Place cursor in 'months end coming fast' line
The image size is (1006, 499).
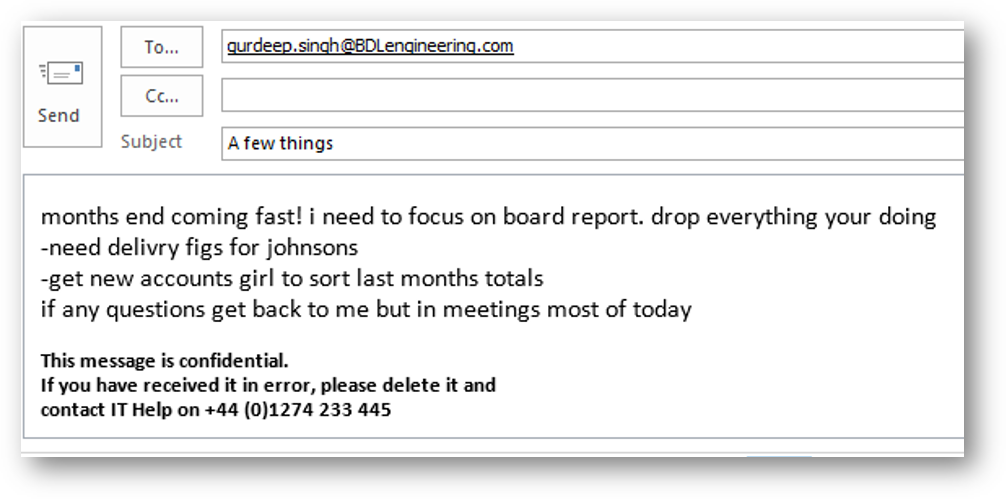pos(488,217)
